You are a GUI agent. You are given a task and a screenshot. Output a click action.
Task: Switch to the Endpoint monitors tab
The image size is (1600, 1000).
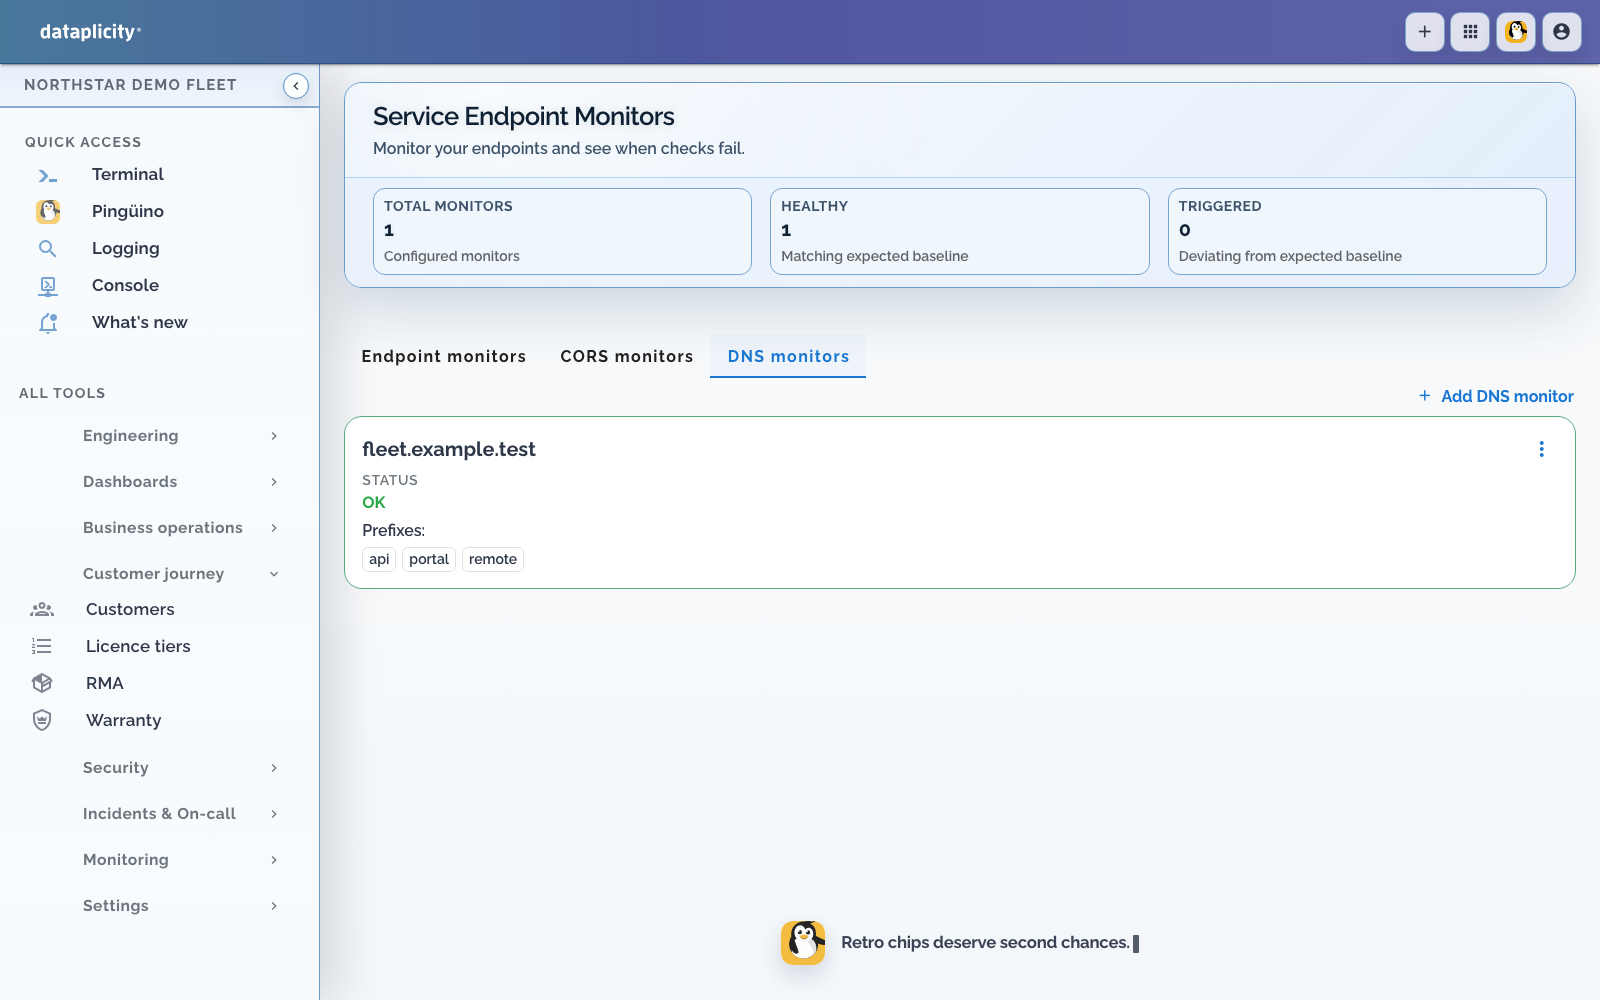coord(444,356)
